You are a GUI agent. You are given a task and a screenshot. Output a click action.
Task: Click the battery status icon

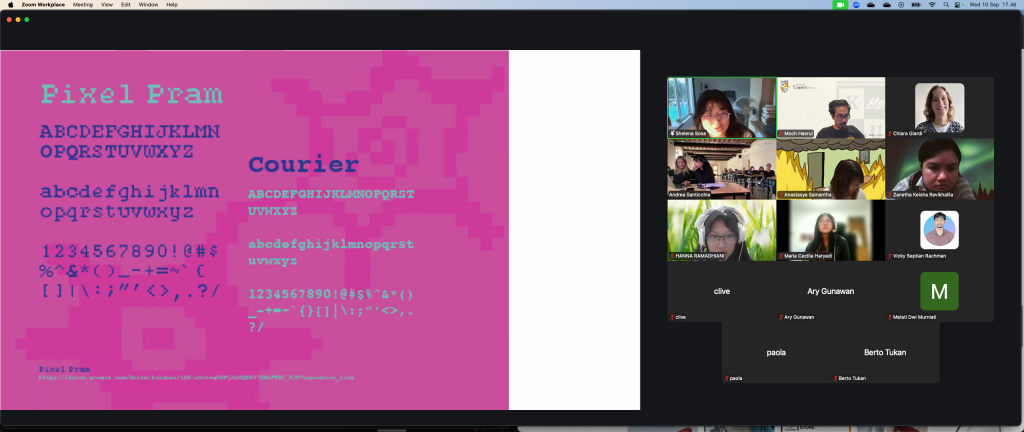pyautogui.click(x=917, y=5)
